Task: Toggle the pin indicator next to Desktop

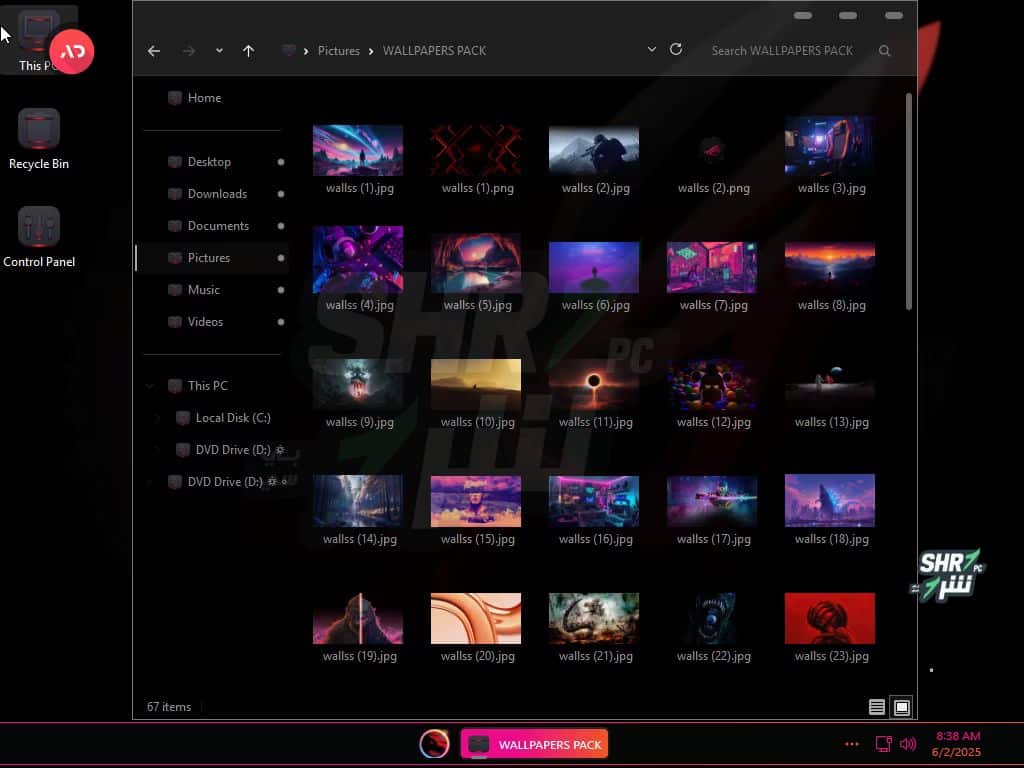Action: coord(282,162)
